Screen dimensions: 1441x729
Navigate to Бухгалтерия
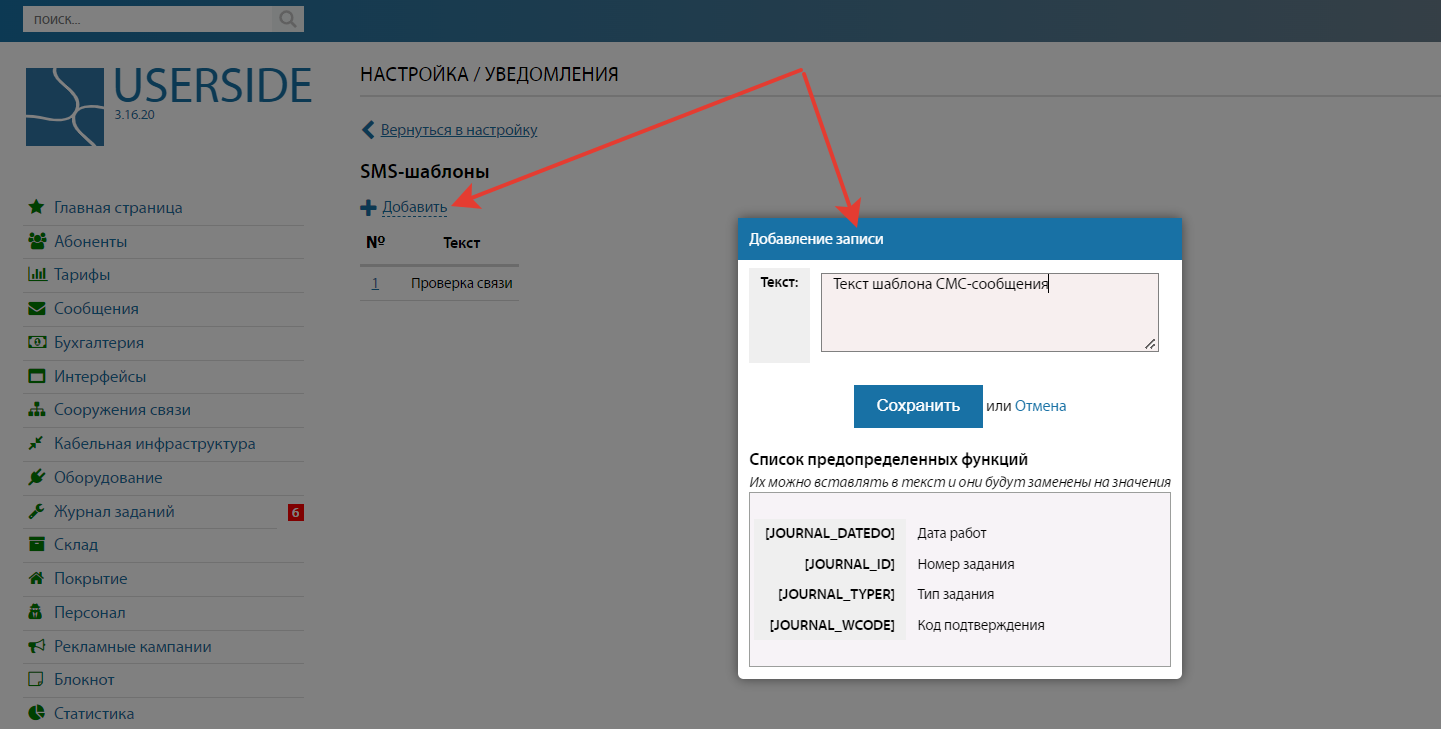[99, 342]
